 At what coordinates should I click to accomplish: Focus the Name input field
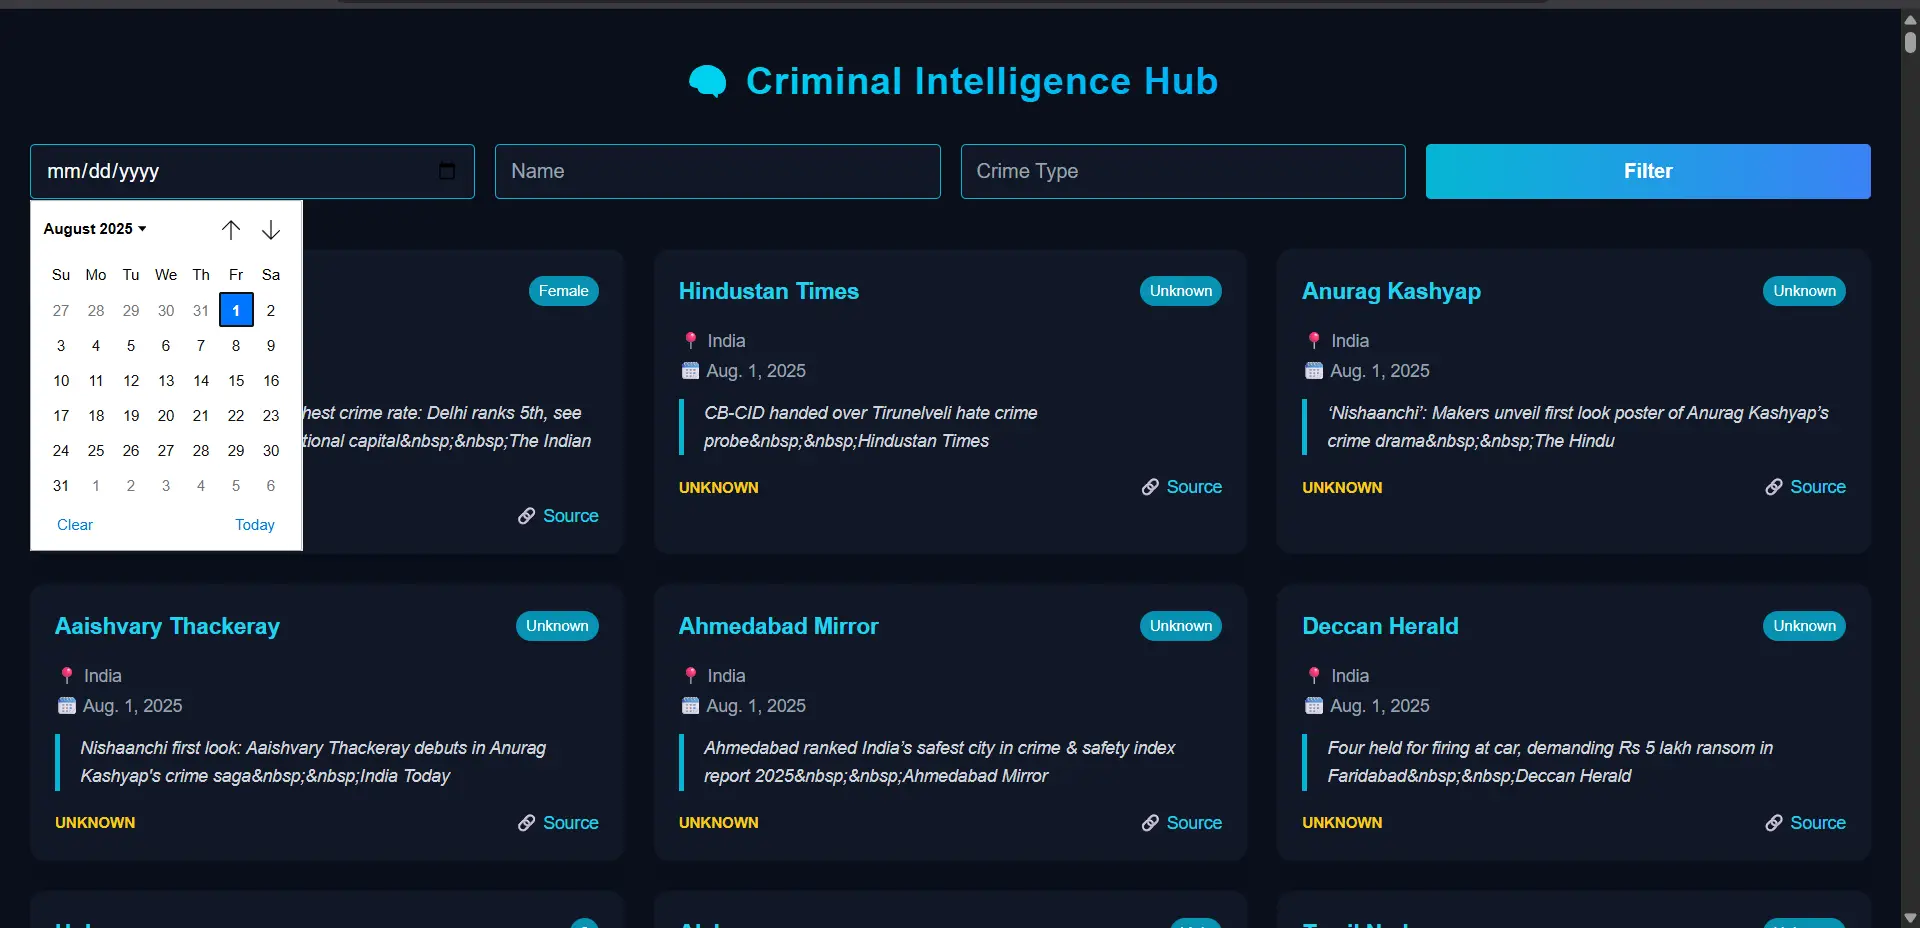(x=717, y=171)
